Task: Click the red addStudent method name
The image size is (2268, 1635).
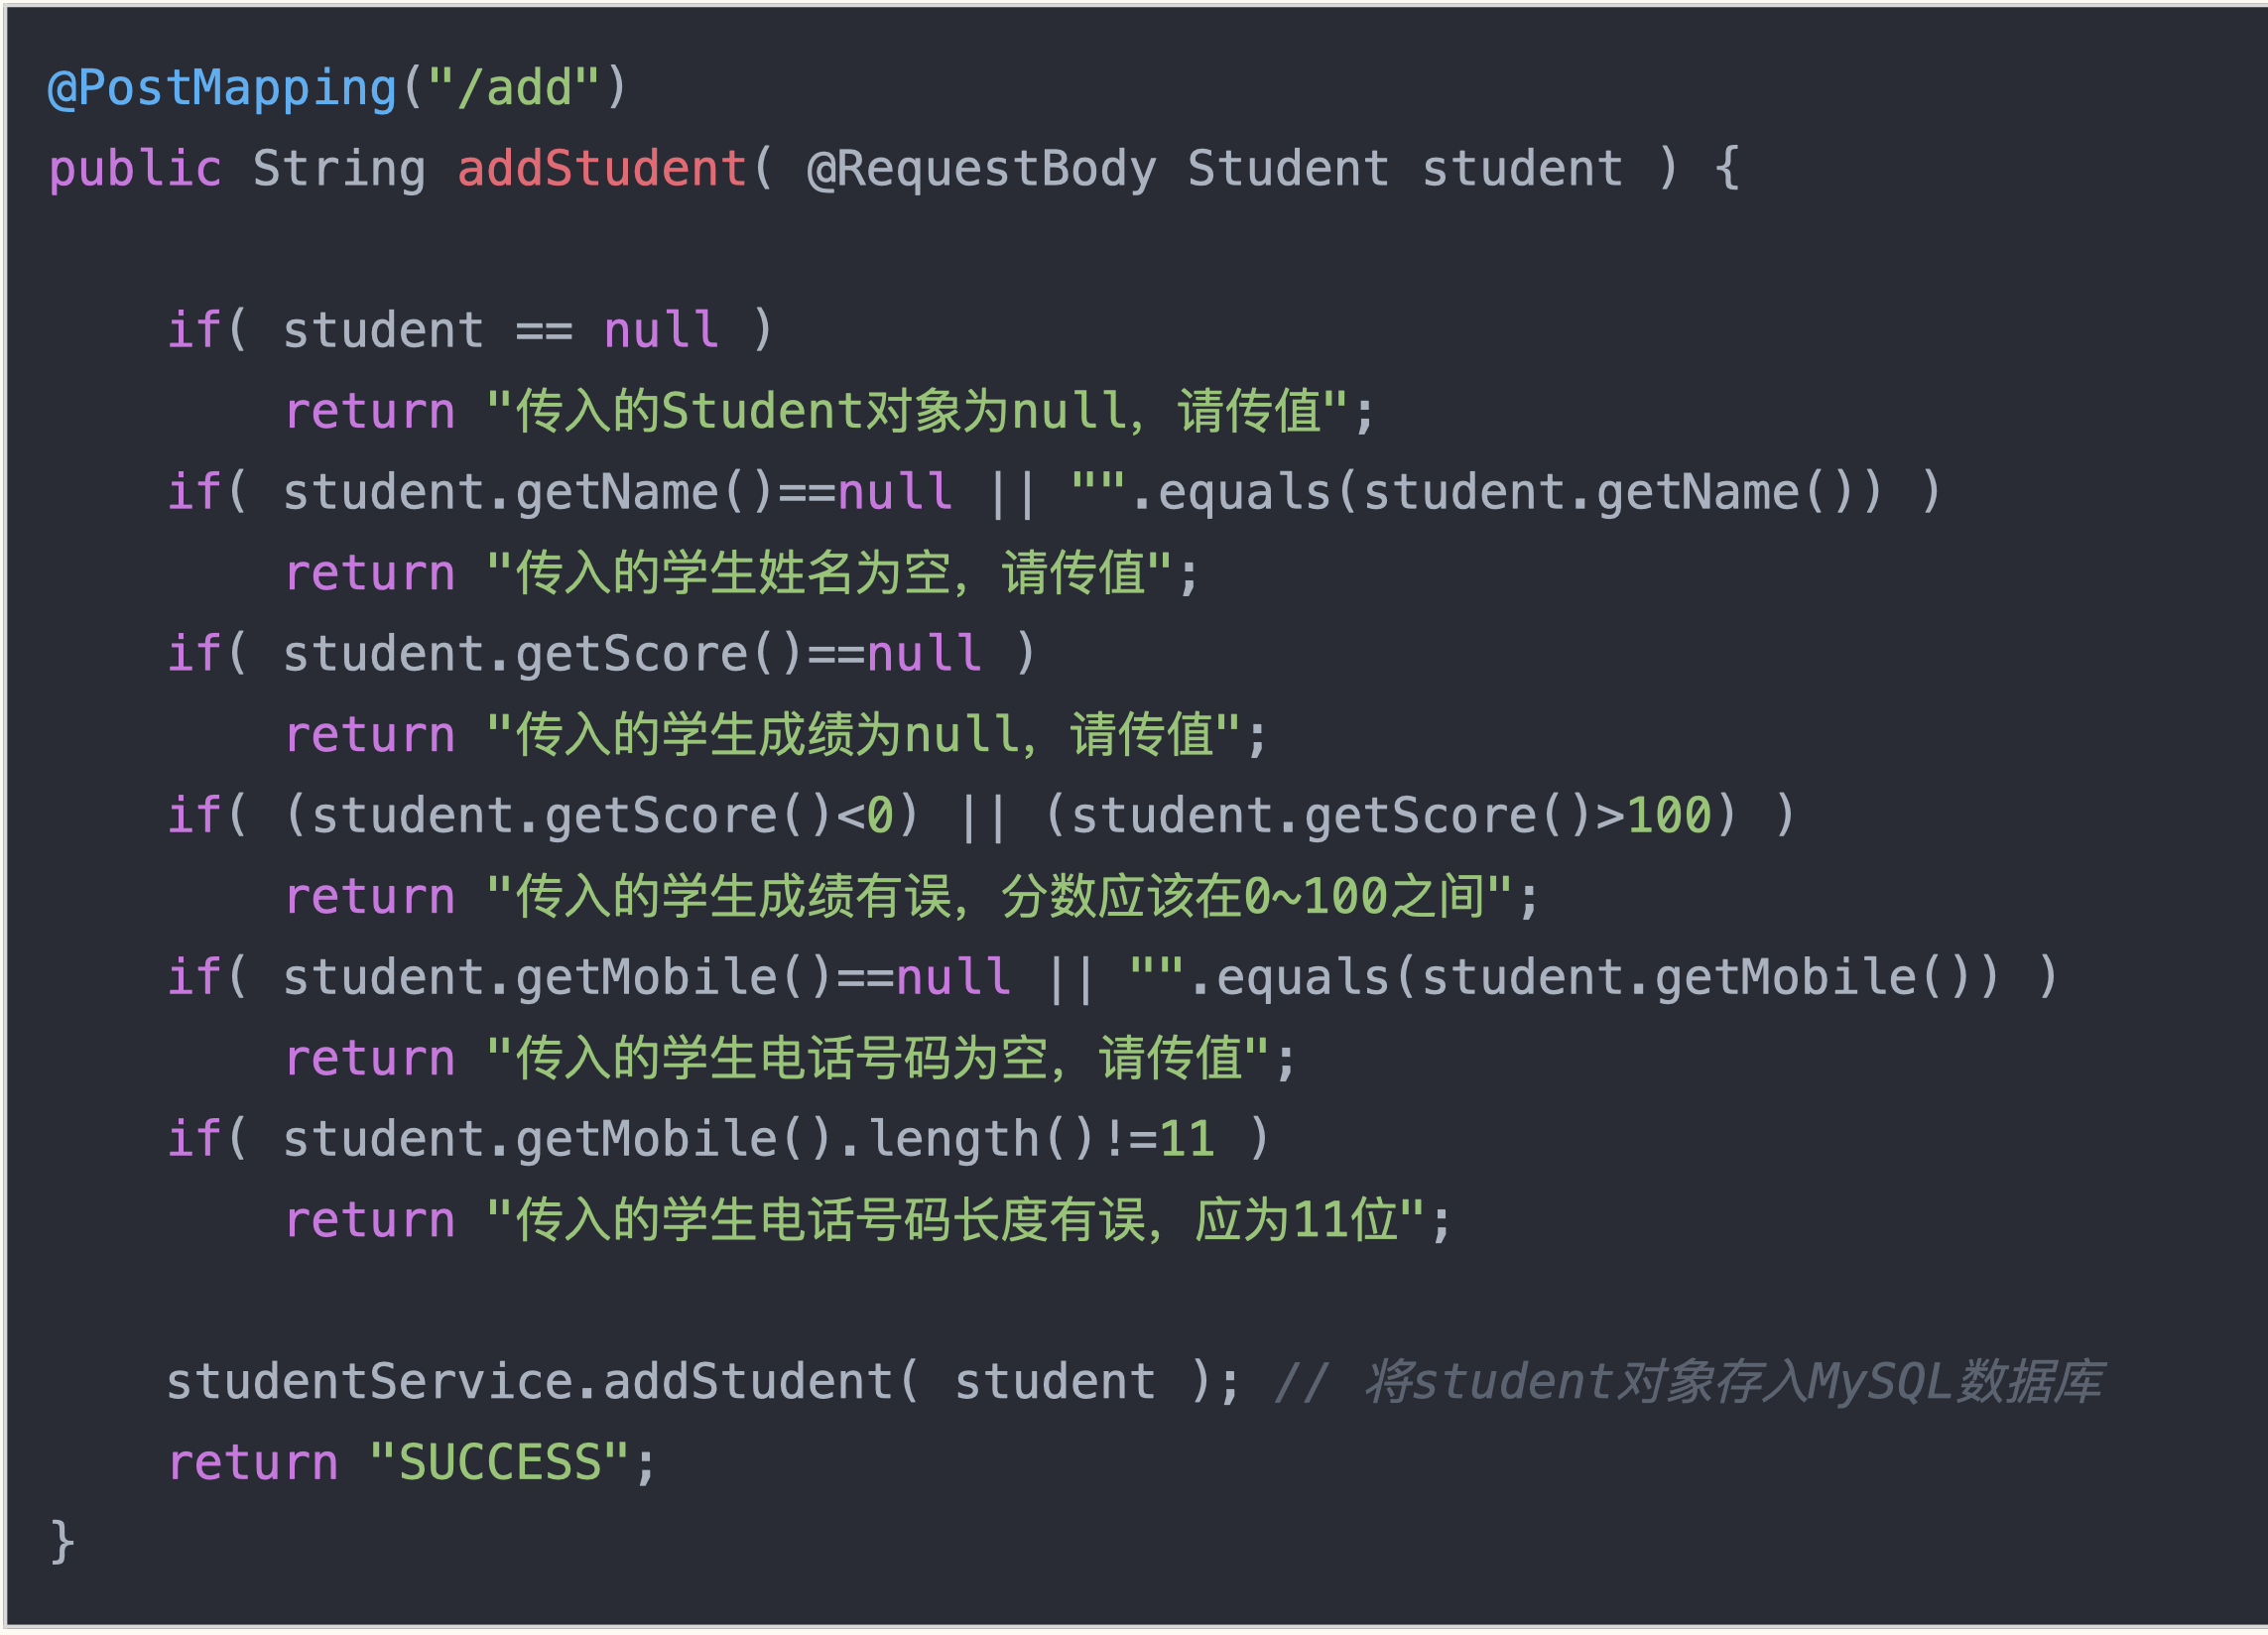Action: pos(601,169)
